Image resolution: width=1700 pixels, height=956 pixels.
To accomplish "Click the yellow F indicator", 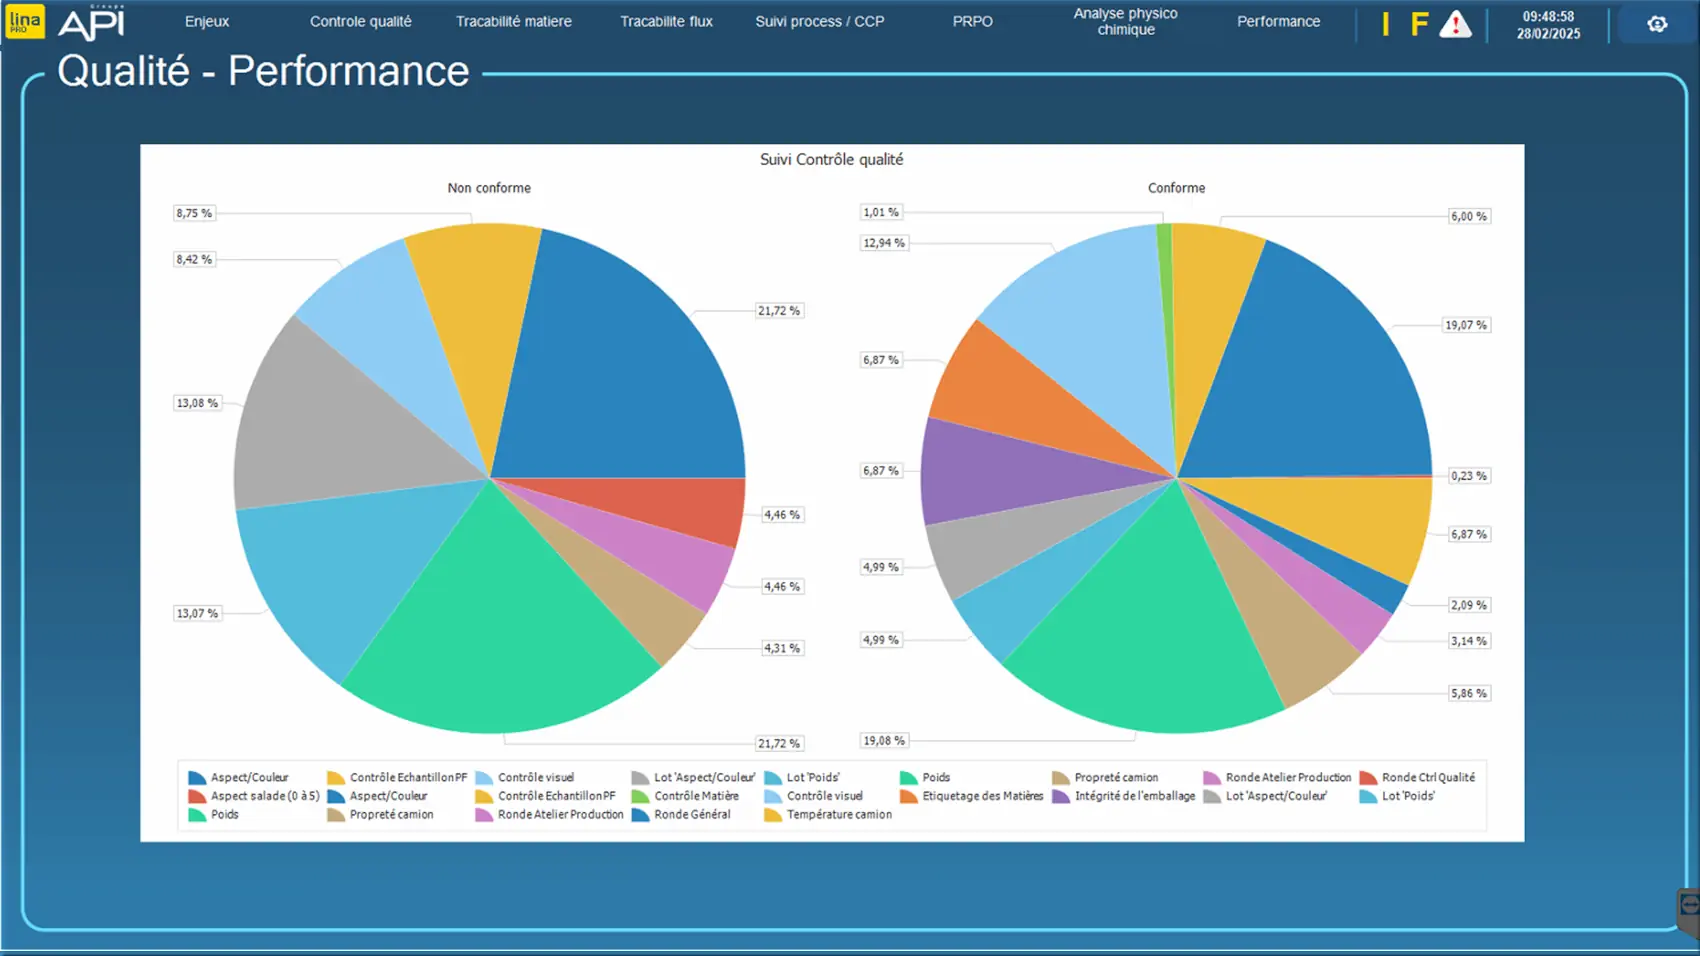I will click(x=1418, y=24).
